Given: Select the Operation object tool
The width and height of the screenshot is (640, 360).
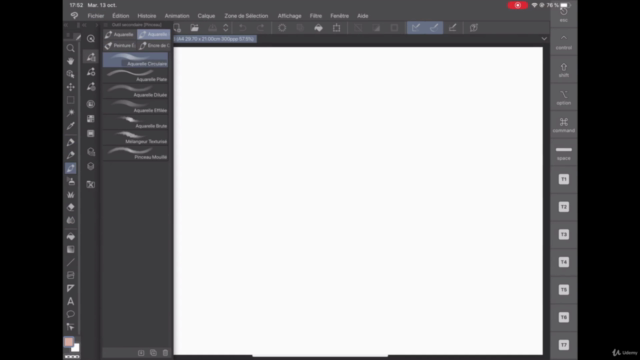Looking at the screenshot, I should coord(71,74).
